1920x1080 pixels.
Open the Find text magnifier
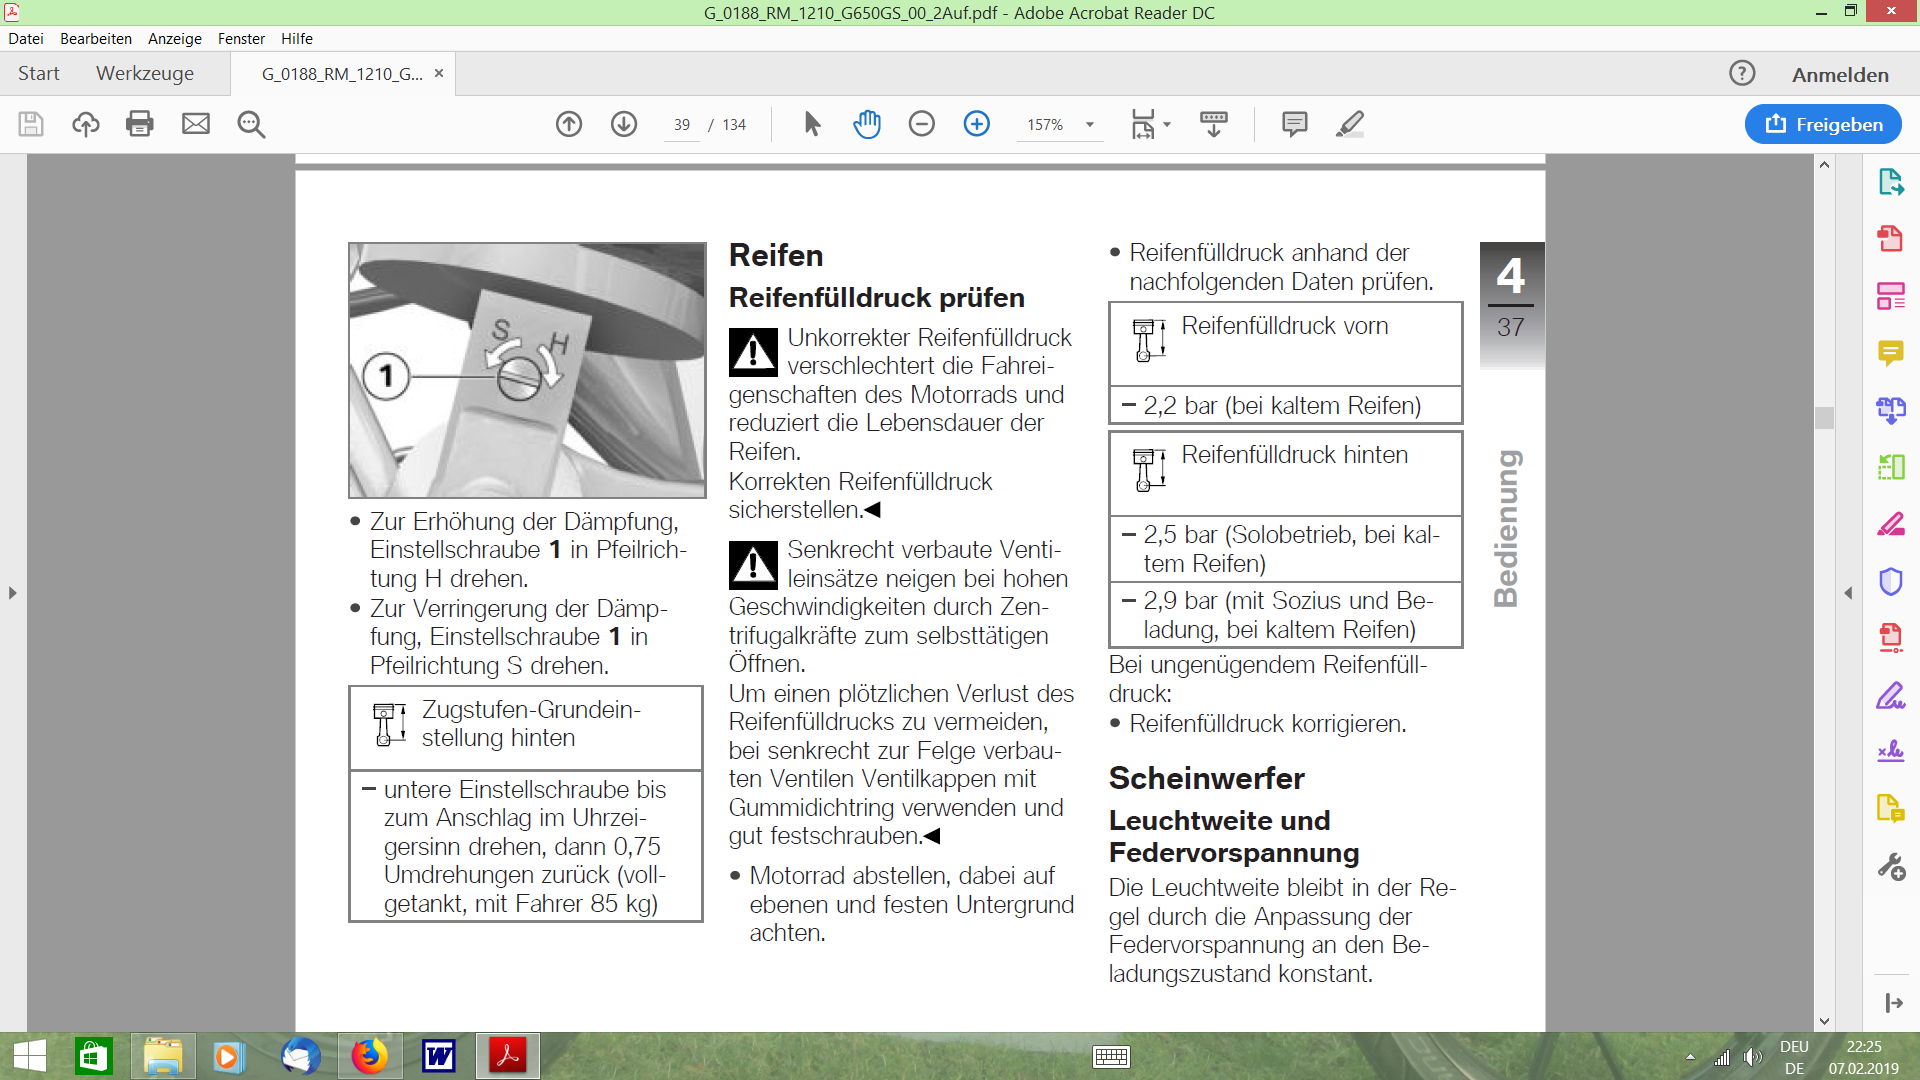tap(251, 124)
